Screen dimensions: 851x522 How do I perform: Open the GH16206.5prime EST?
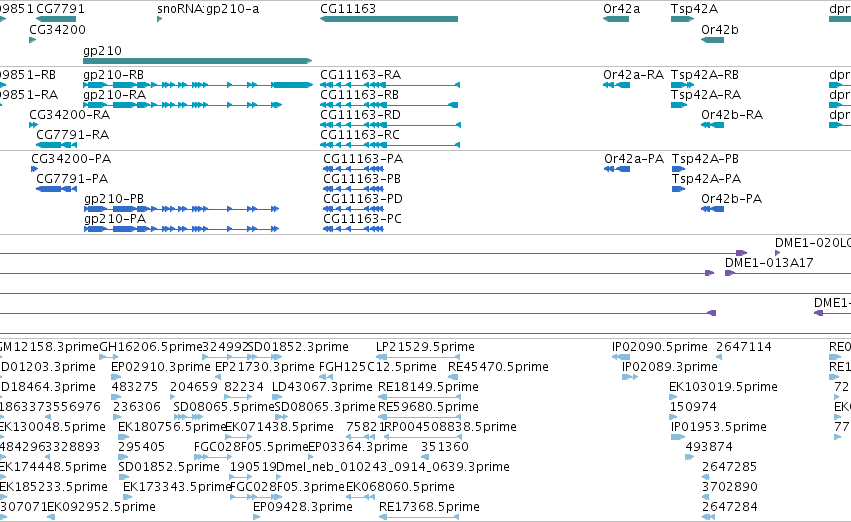[x=109, y=357]
